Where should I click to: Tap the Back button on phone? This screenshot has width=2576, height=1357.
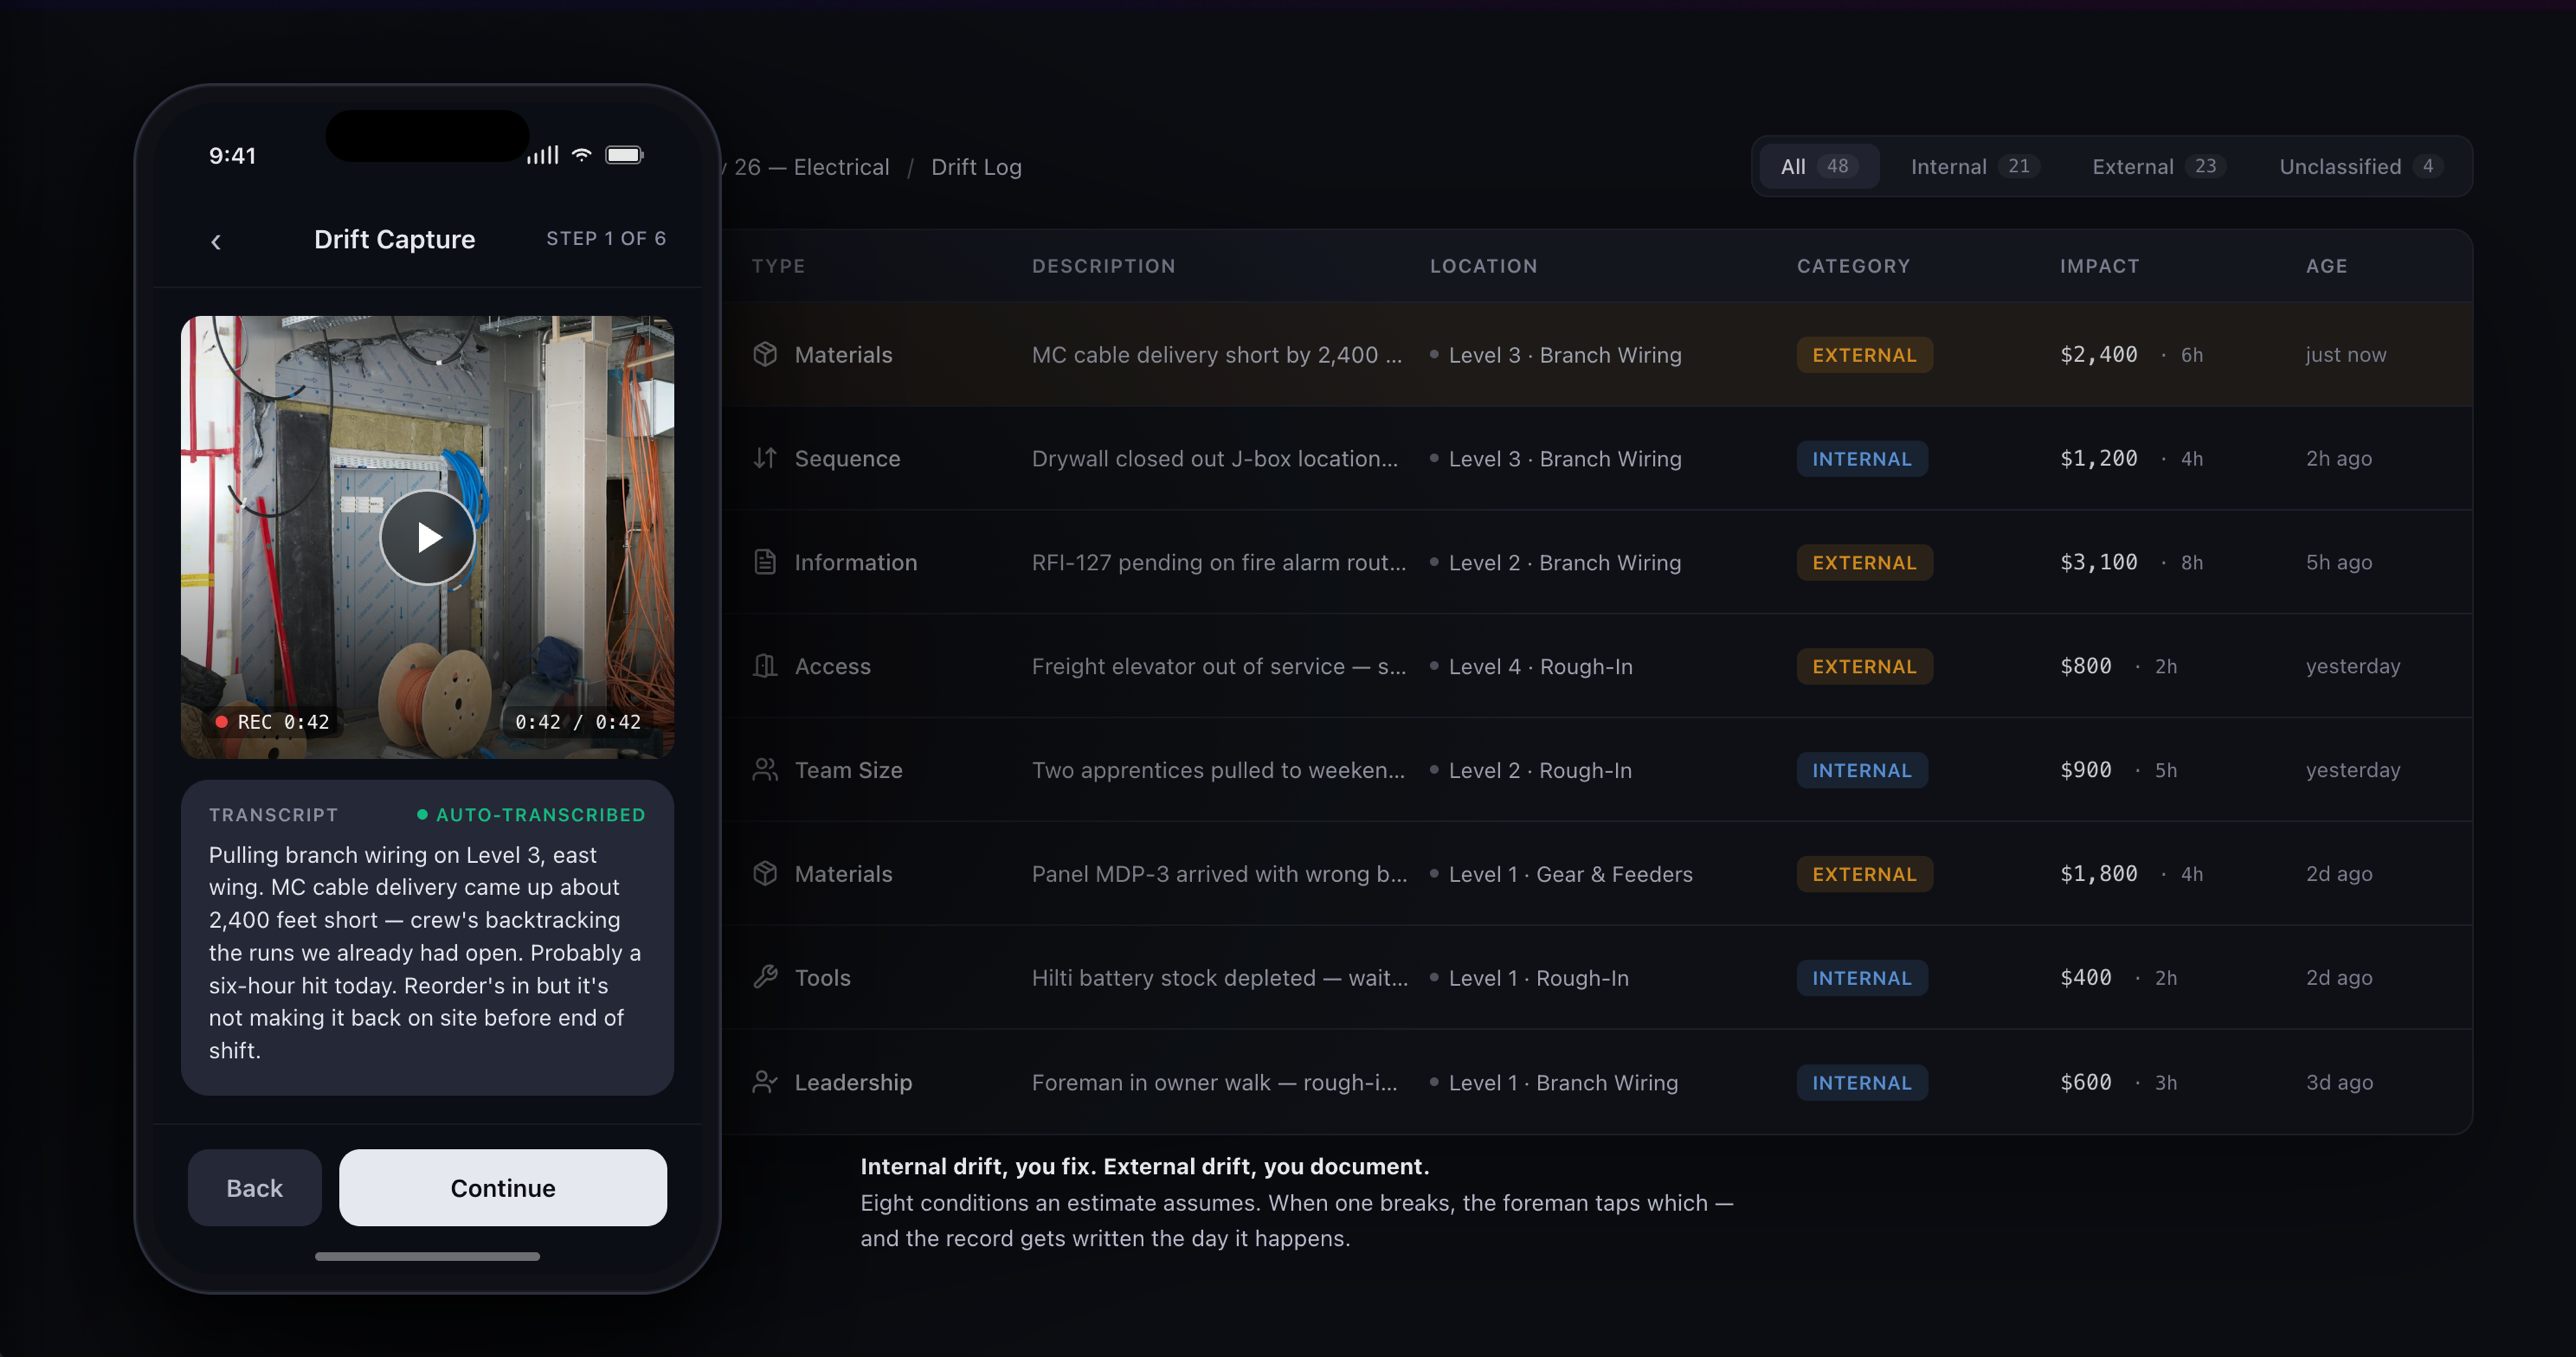pos(254,1188)
